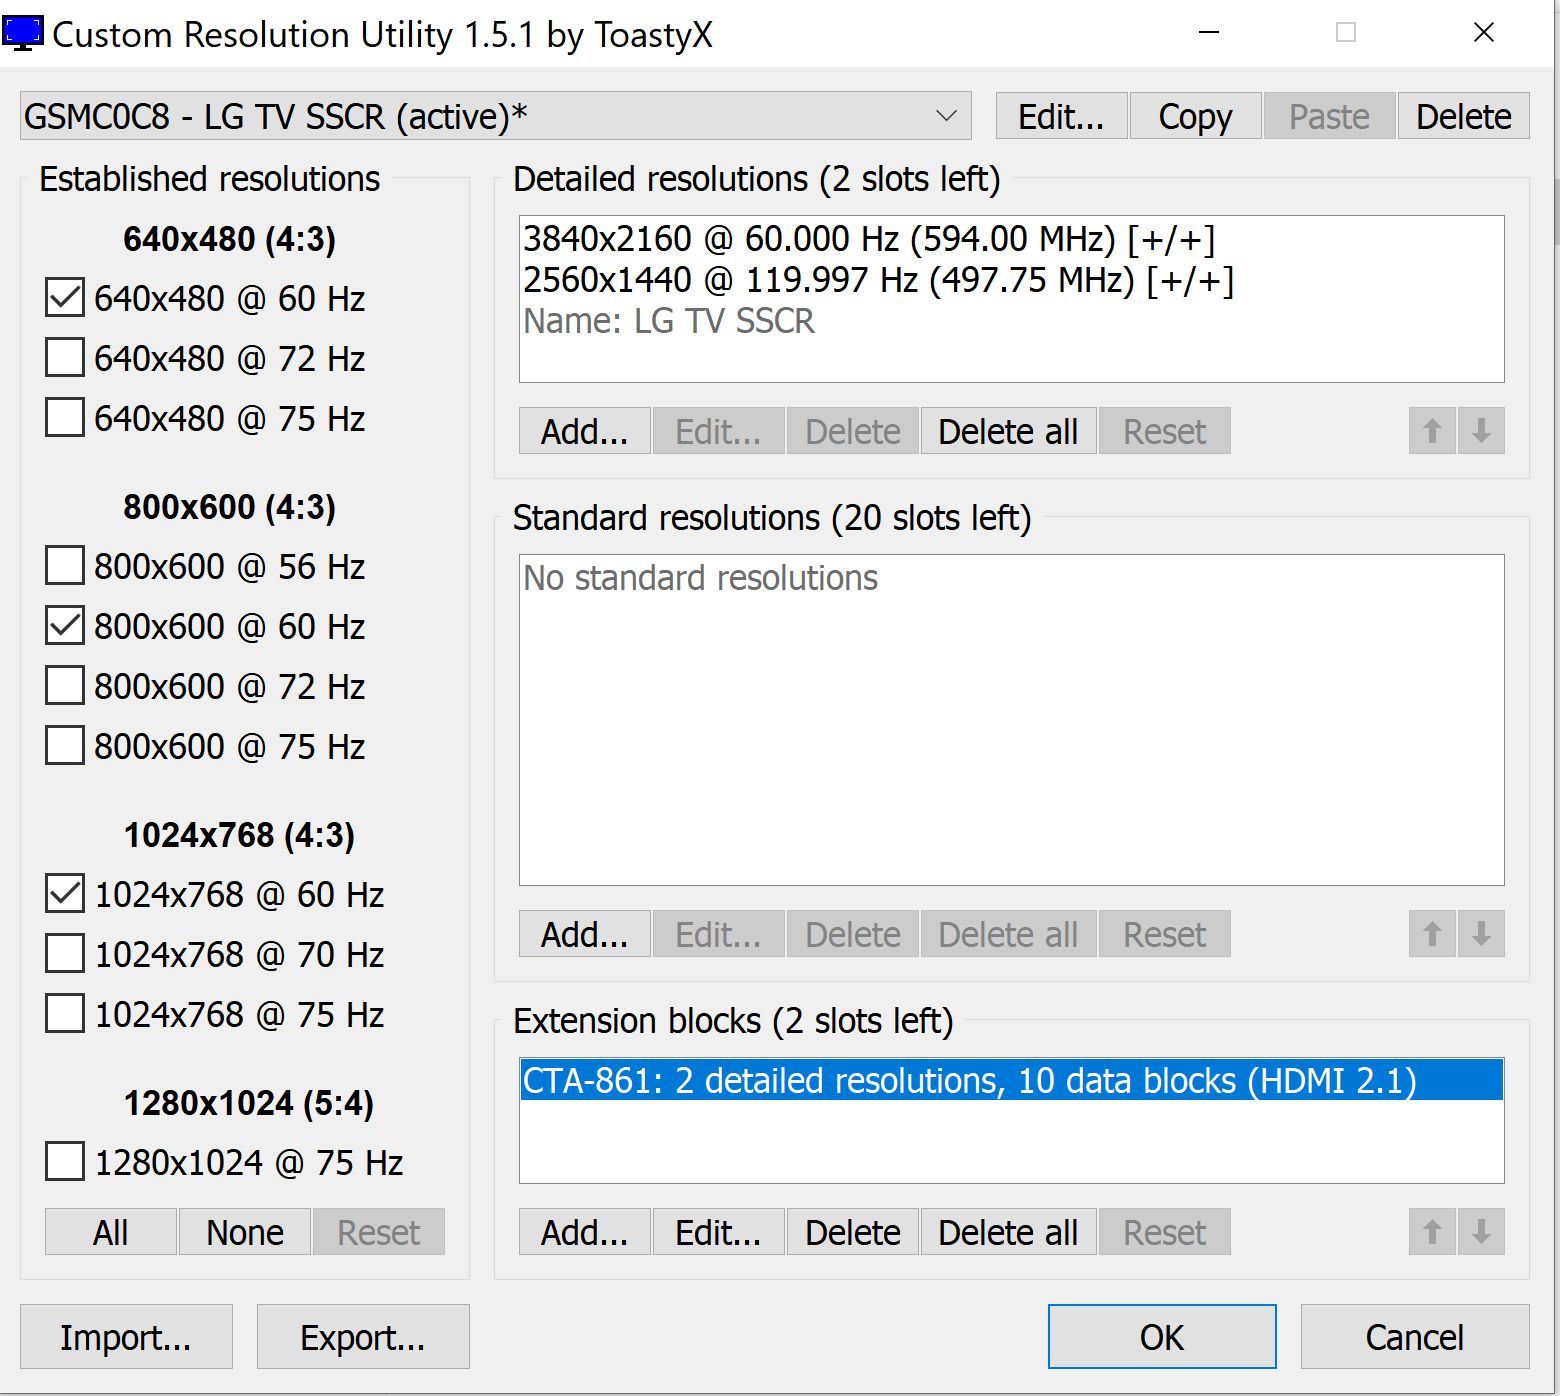Select the 2560x1440 @ 119.997 Hz entry
The image size is (1560, 1396).
(x=877, y=280)
